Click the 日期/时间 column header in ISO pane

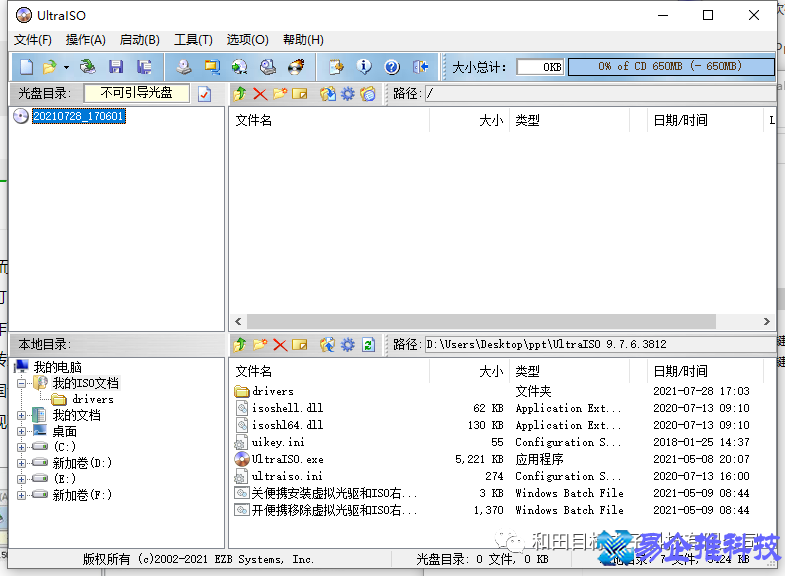point(680,120)
